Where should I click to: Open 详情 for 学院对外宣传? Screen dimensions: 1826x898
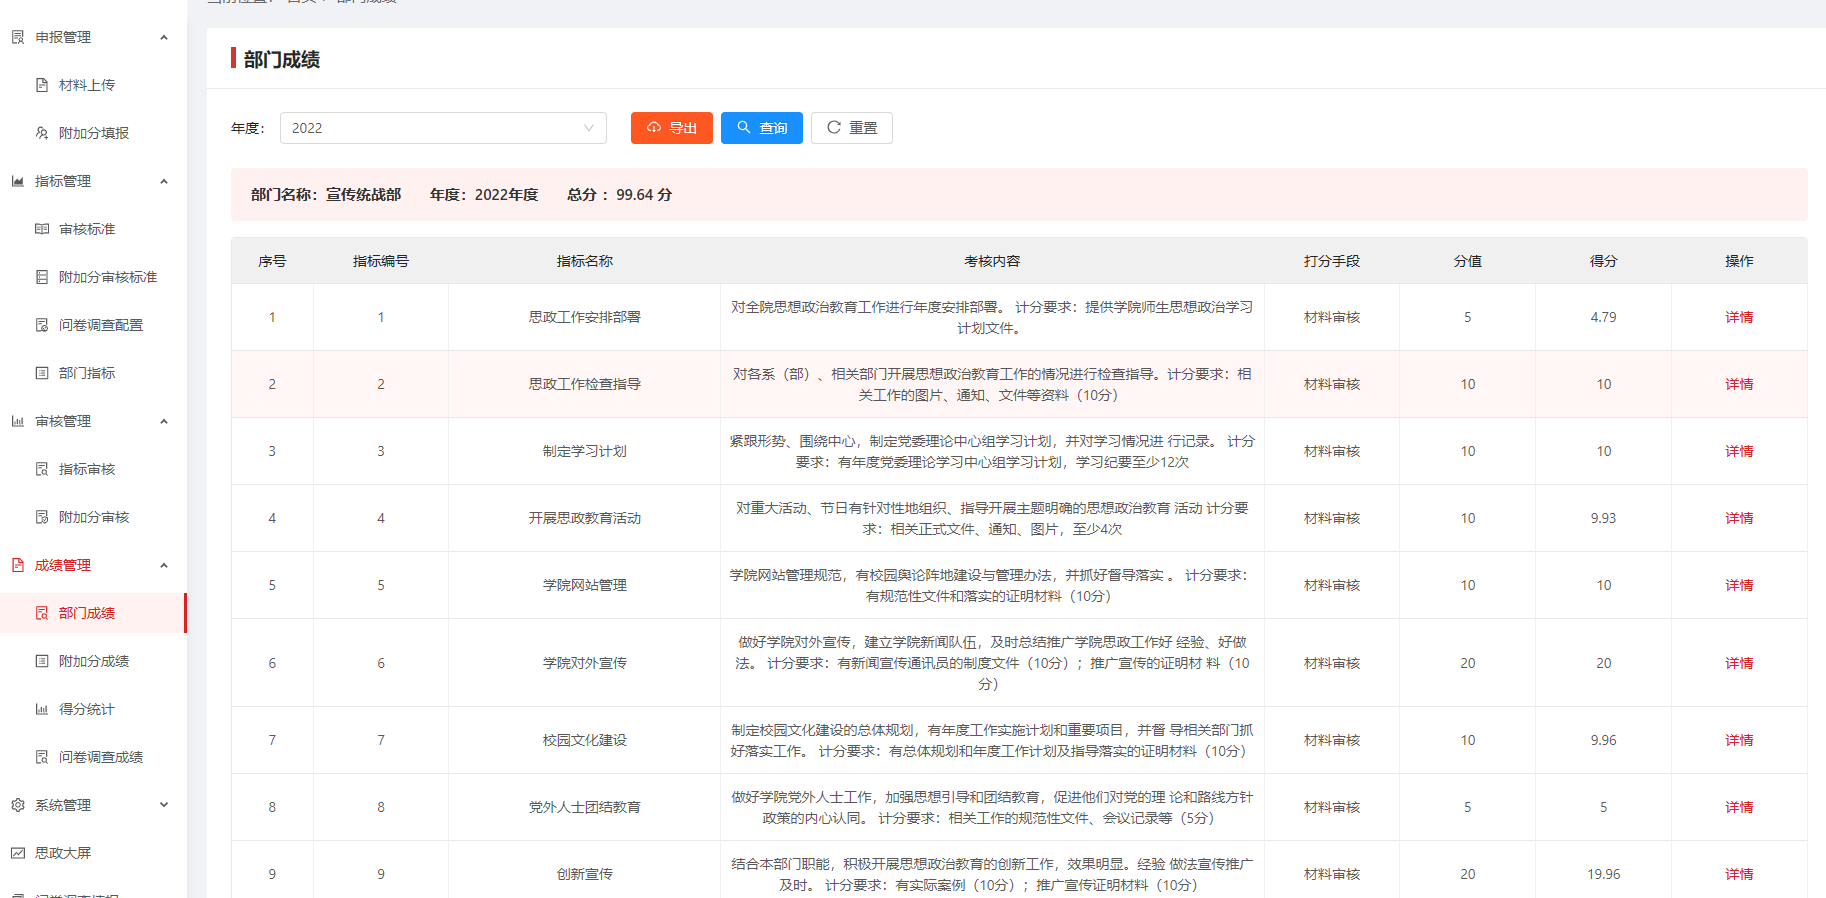click(1739, 663)
